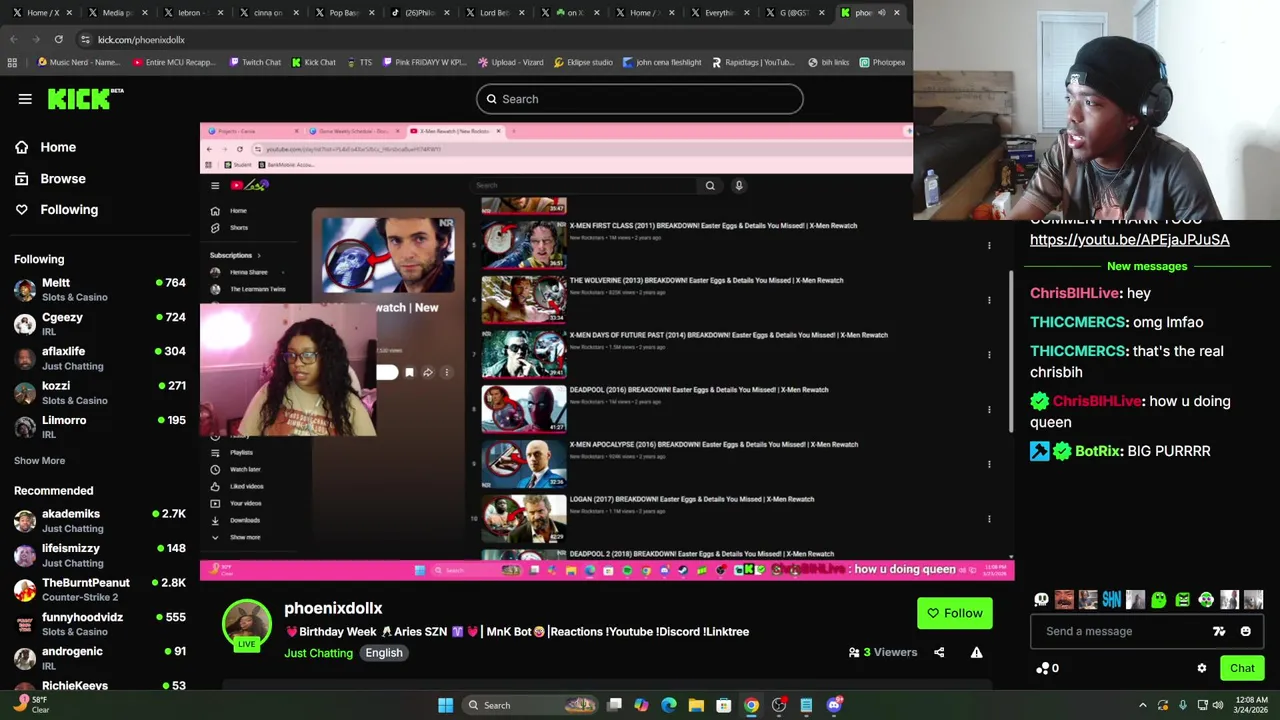The width and height of the screenshot is (1280, 720).
Task: Open Google Chrome from the taskbar
Action: [x=751, y=705]
